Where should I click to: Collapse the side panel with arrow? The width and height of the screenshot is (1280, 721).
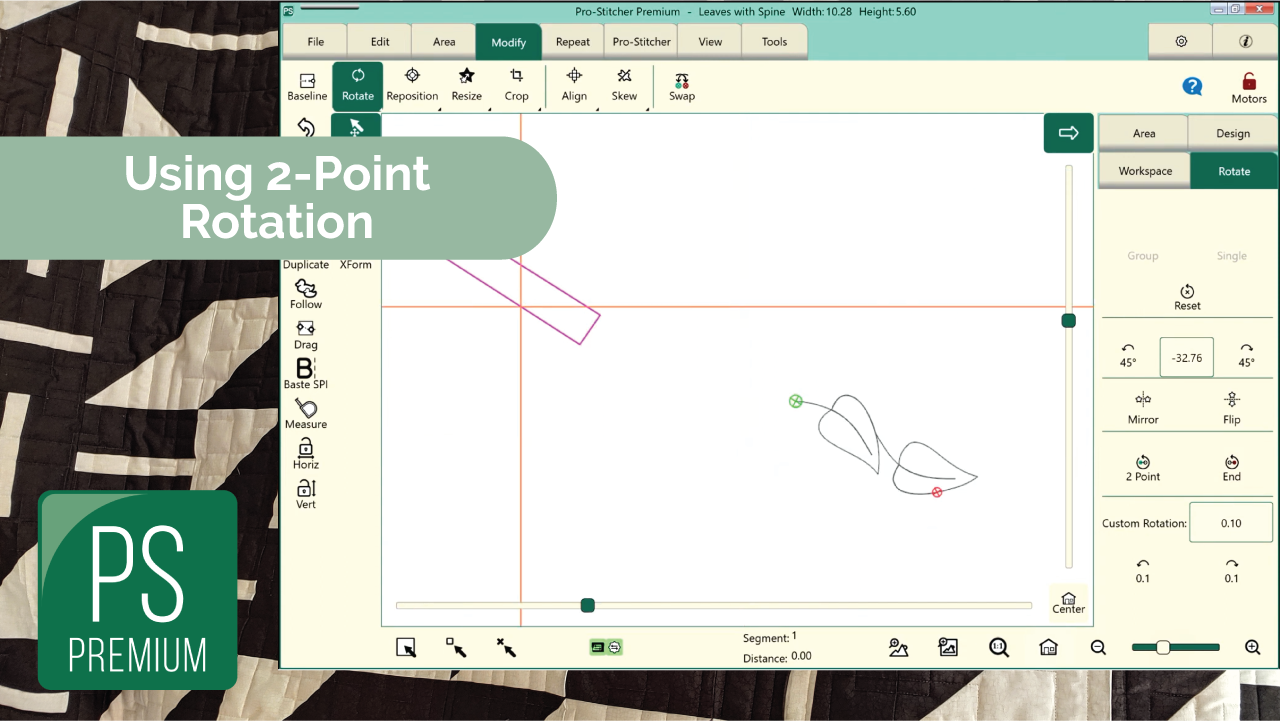[1068, 133]
